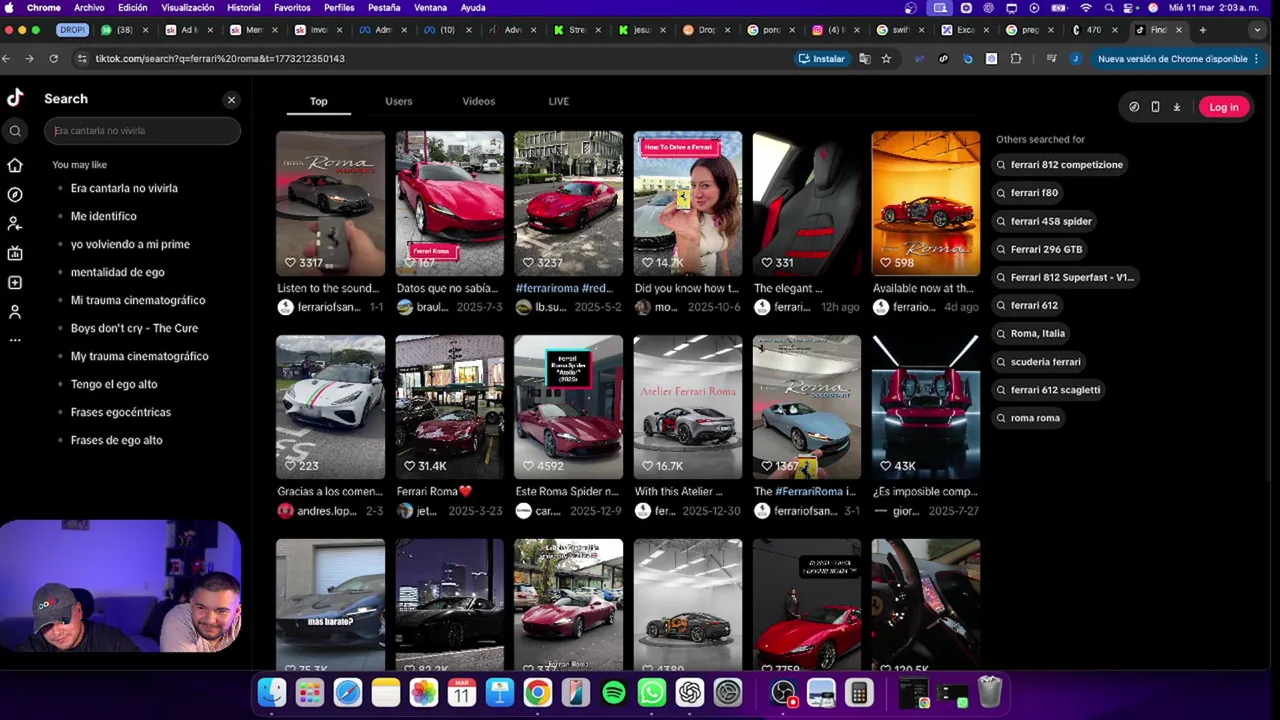
Task: Open Chrome Historial menu
Action: pyautogui.click(x=243, y=8)
